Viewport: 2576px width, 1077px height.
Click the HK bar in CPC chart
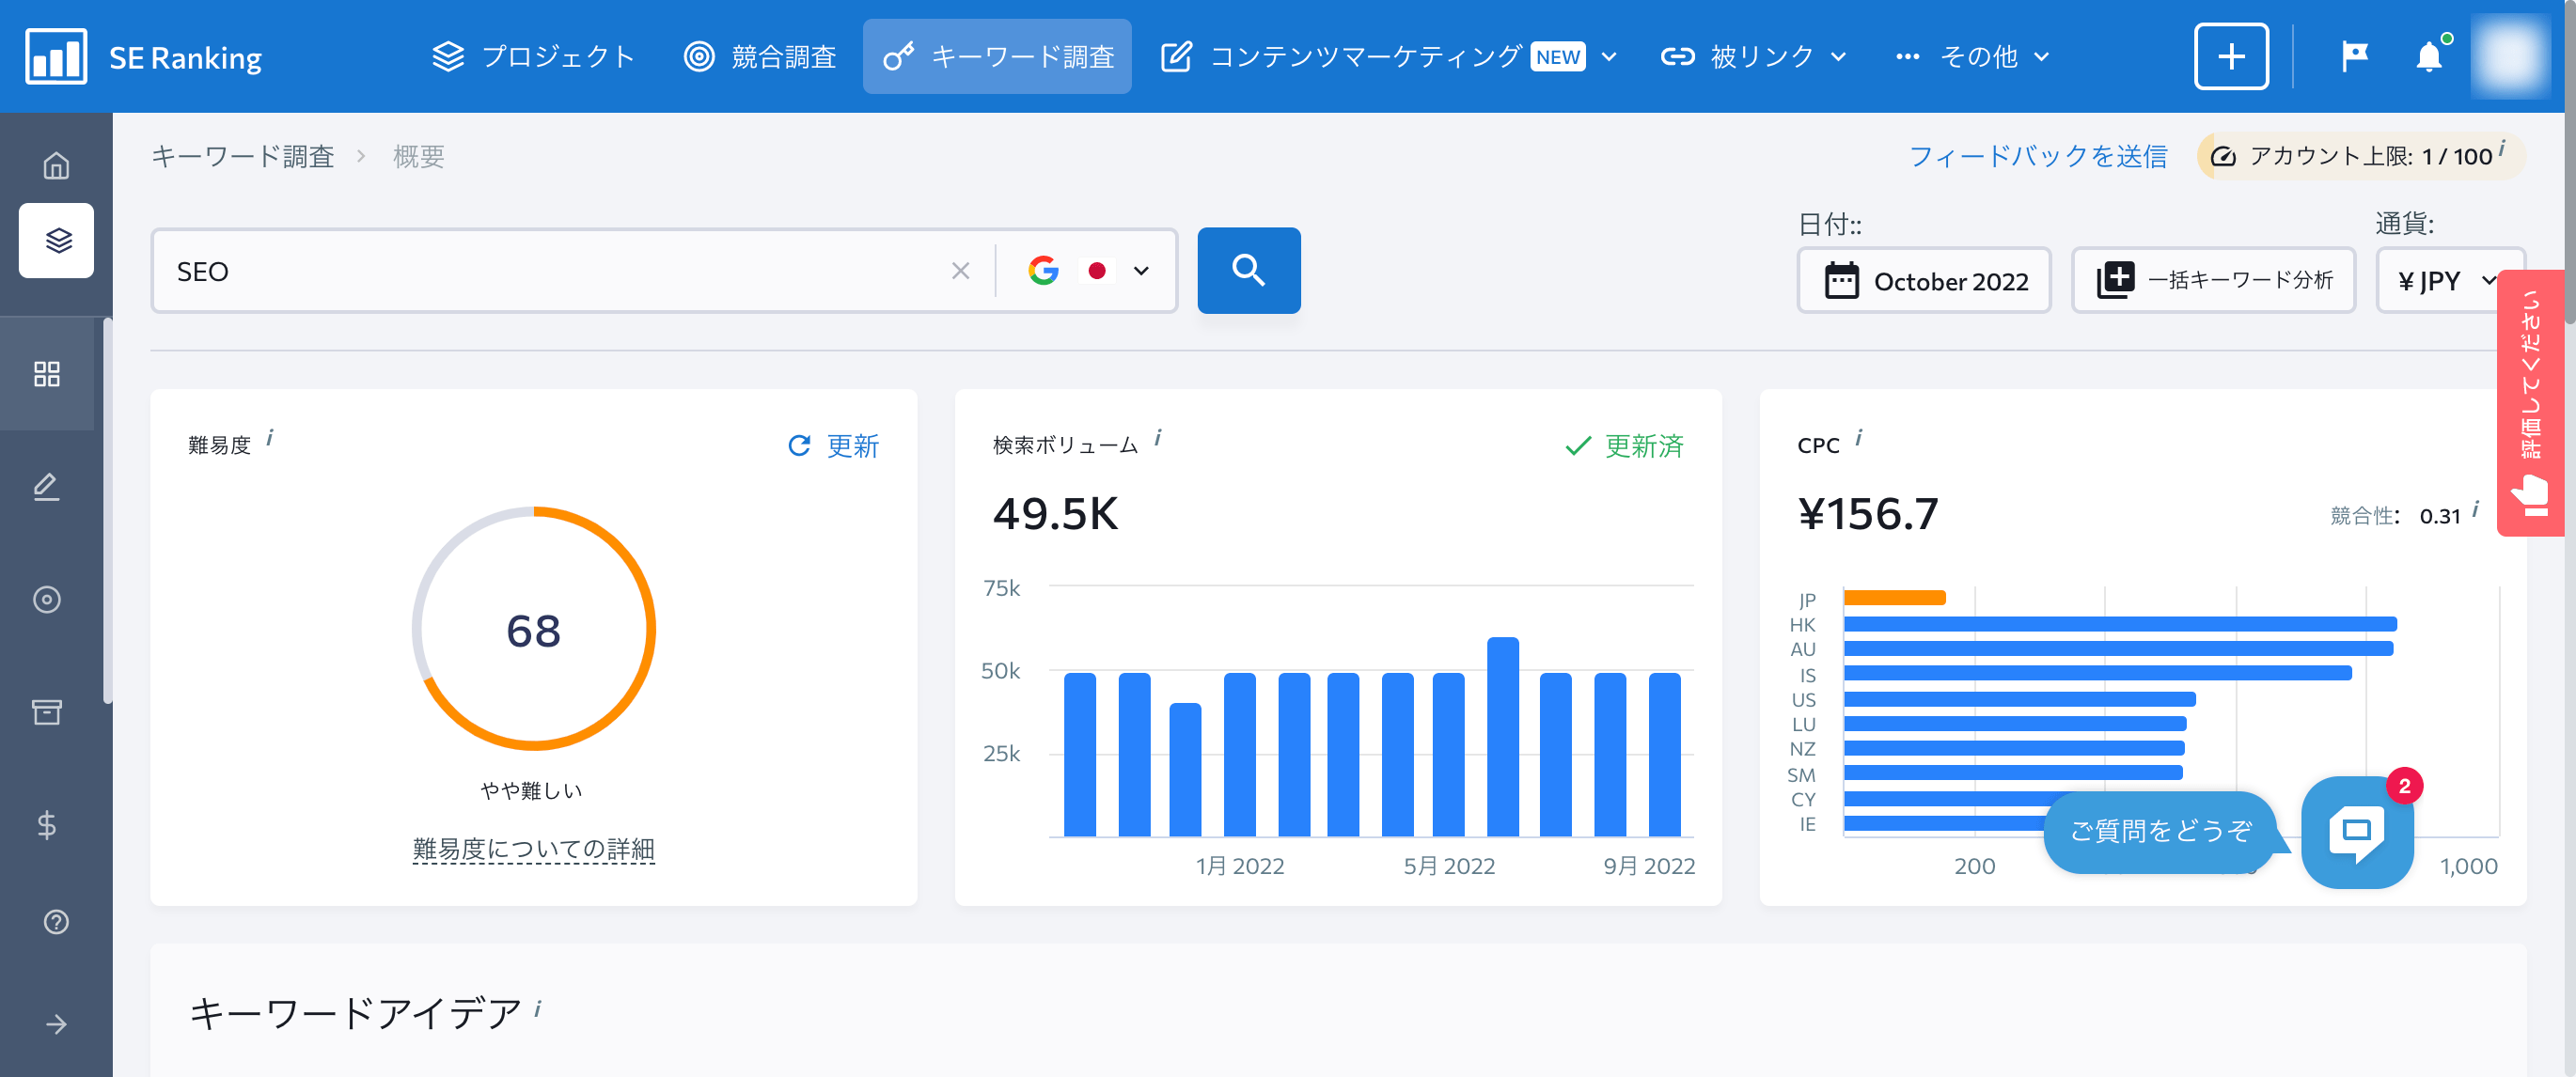click(2120, 624)
